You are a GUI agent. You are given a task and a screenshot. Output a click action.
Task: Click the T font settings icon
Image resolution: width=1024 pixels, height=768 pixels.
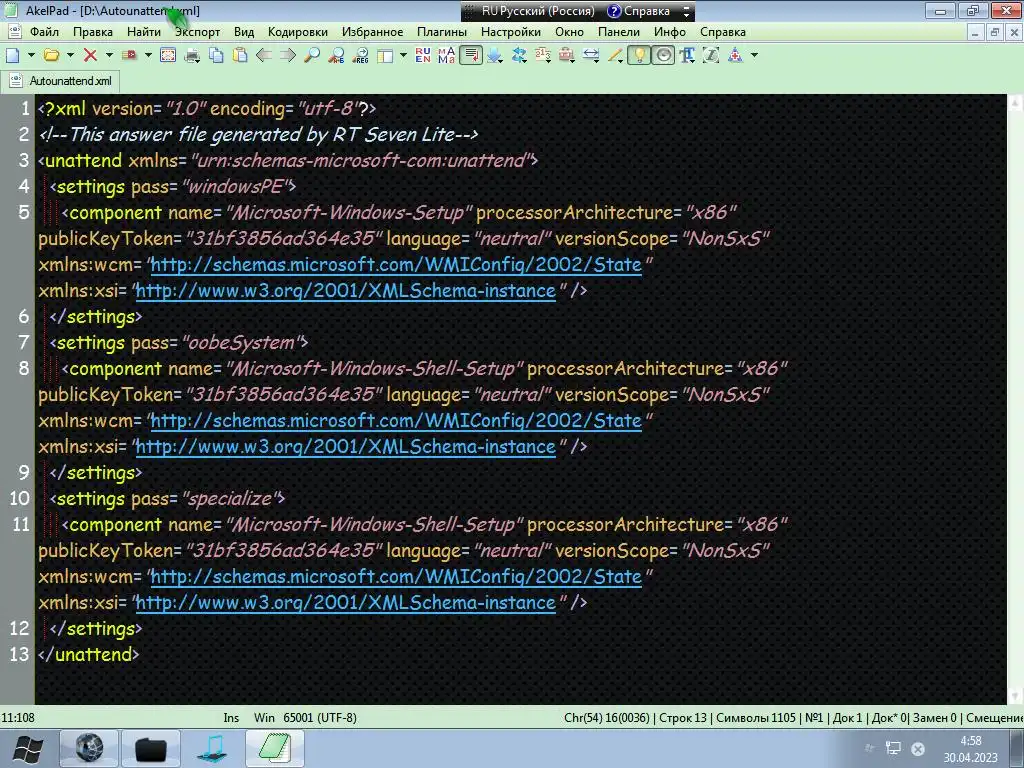[687, 56]
